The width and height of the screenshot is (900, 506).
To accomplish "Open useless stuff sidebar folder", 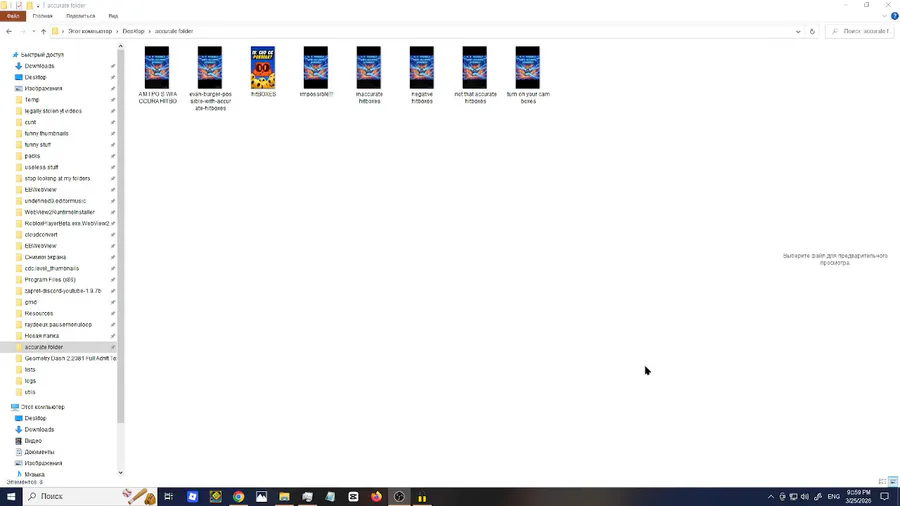I will click(41, 168).
